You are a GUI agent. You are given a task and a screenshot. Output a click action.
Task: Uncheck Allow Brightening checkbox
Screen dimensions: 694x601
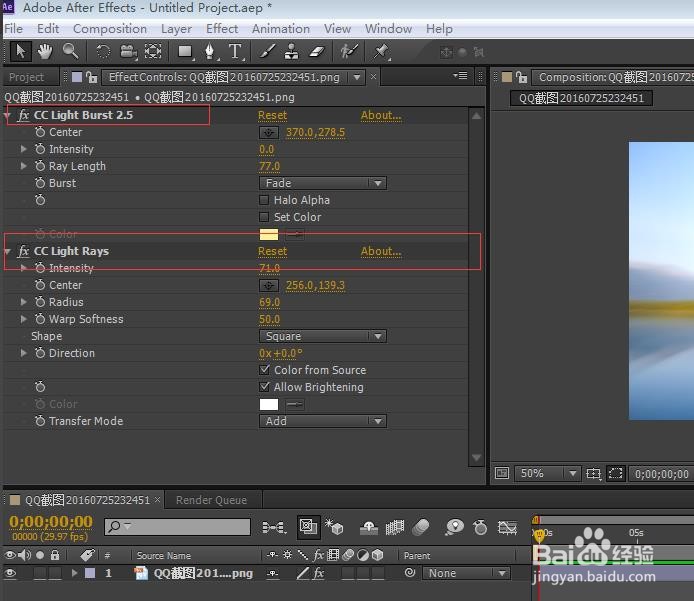click(x=264, y=387)
